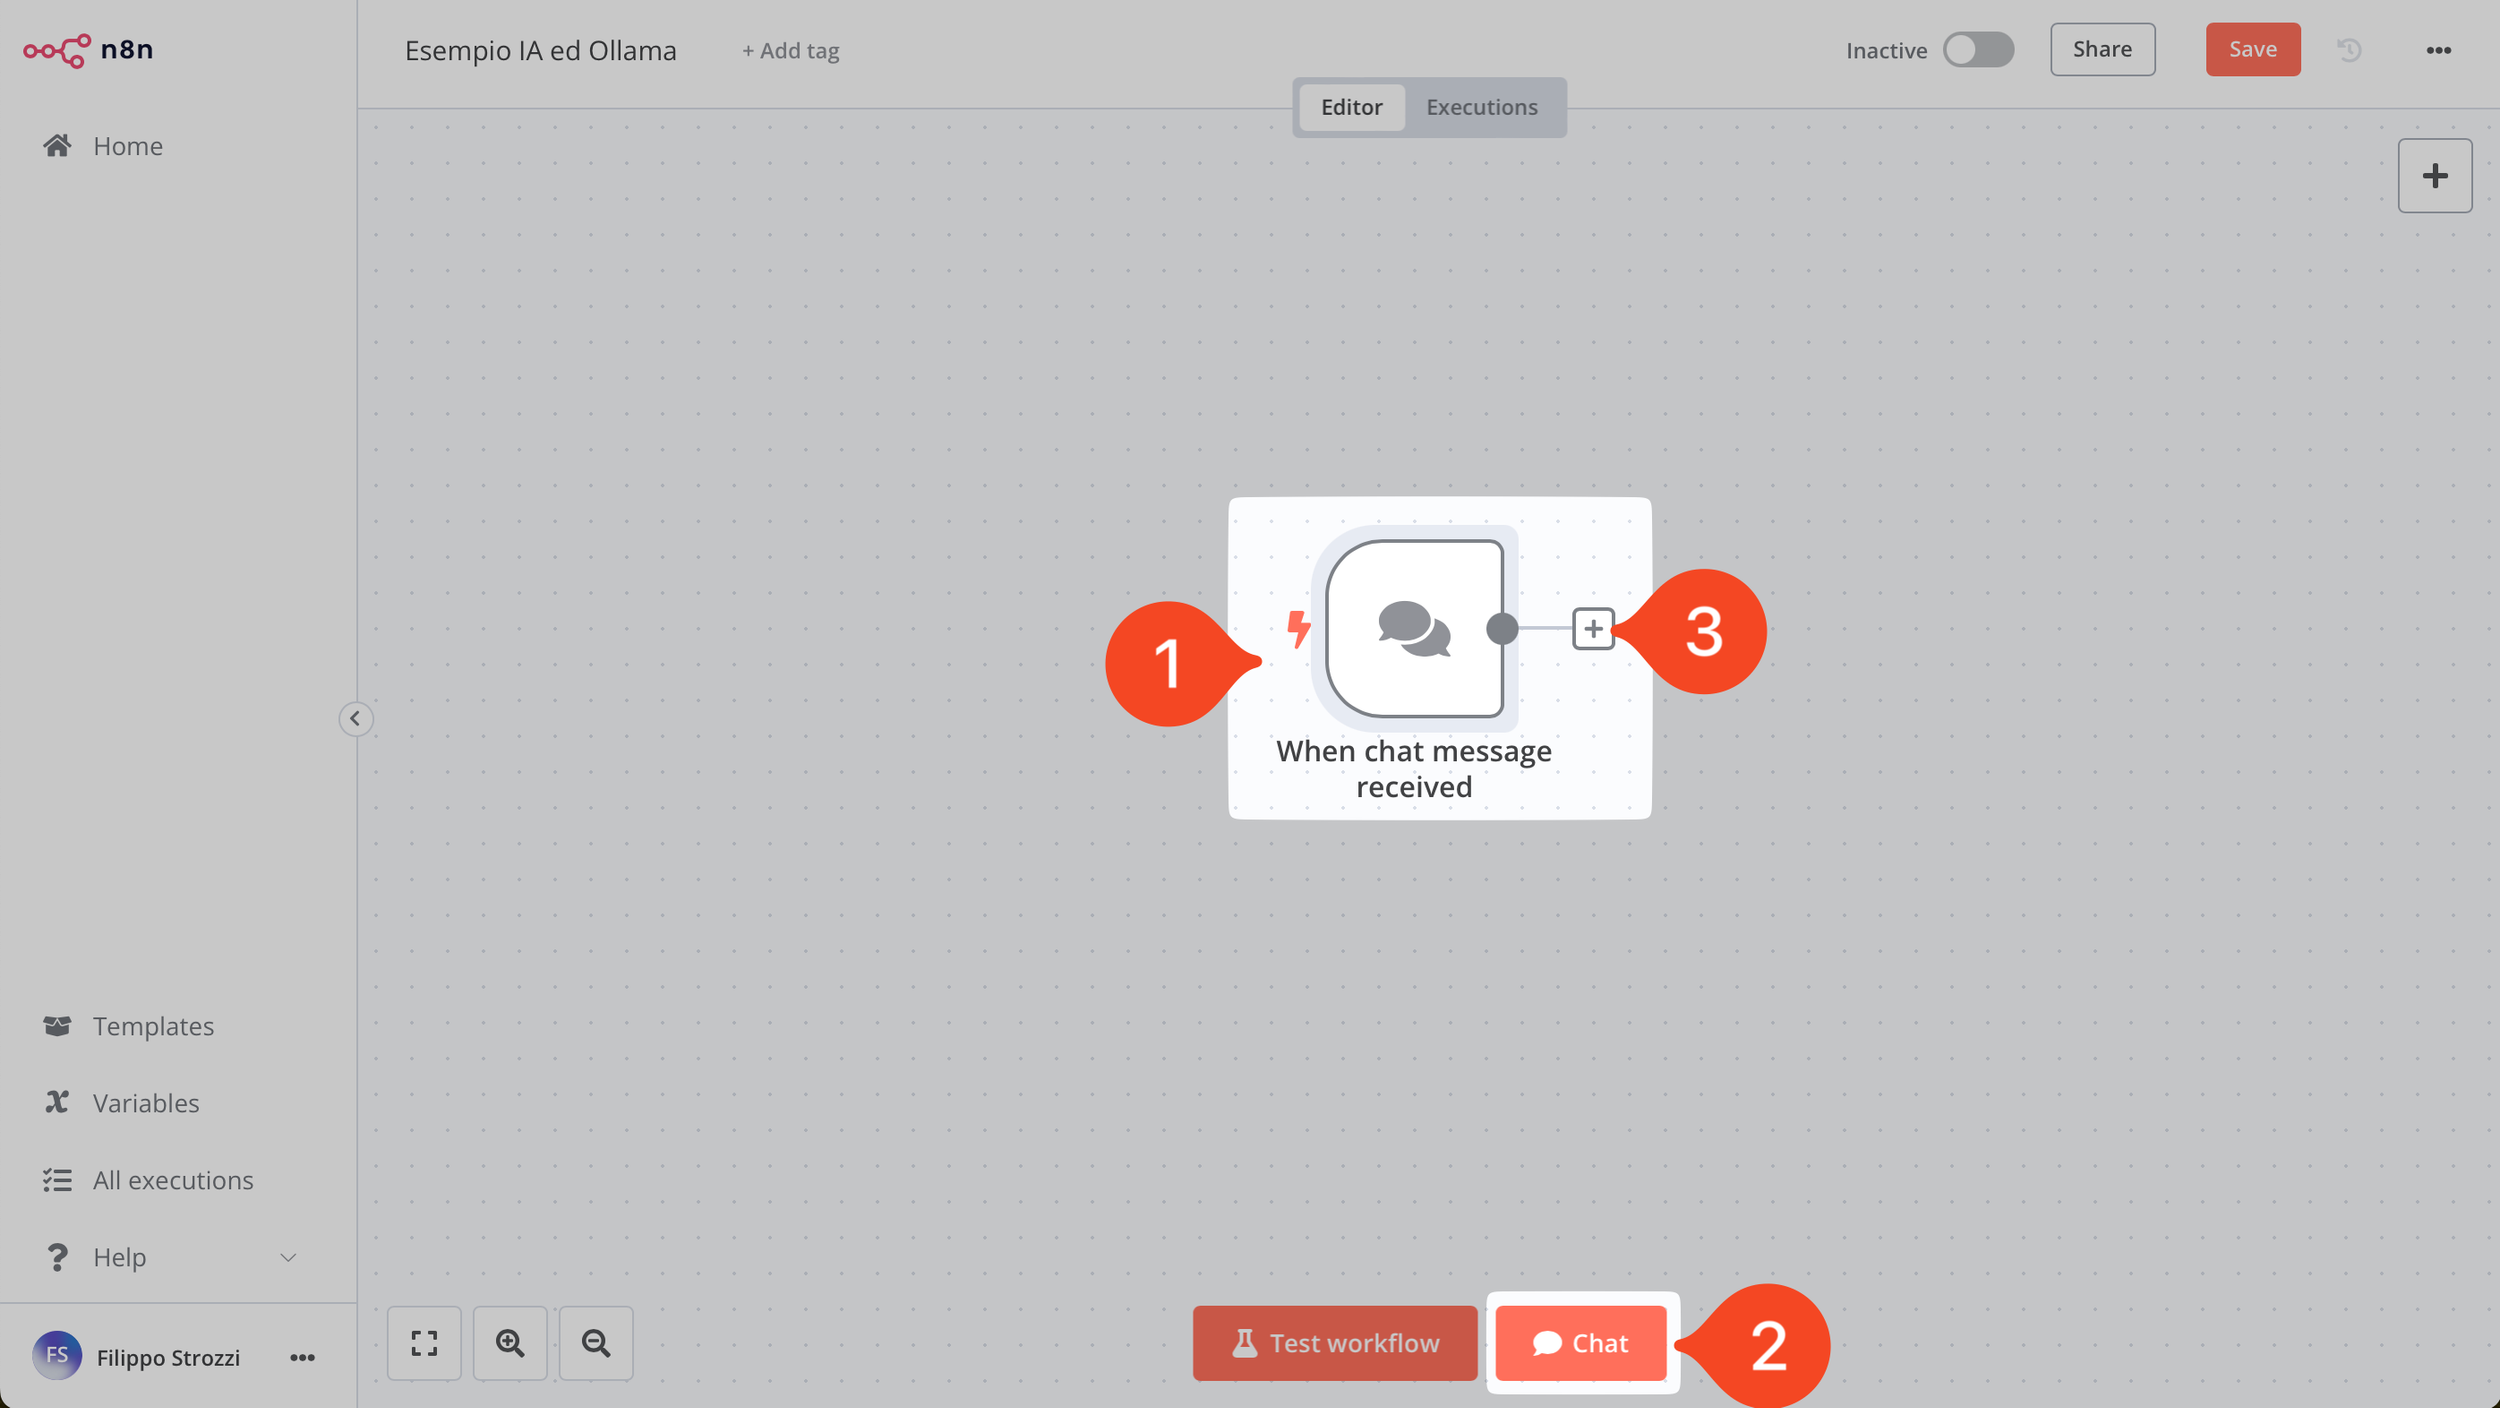
Task: Open the workflow history icon
Action: [x=2349, y=50]
